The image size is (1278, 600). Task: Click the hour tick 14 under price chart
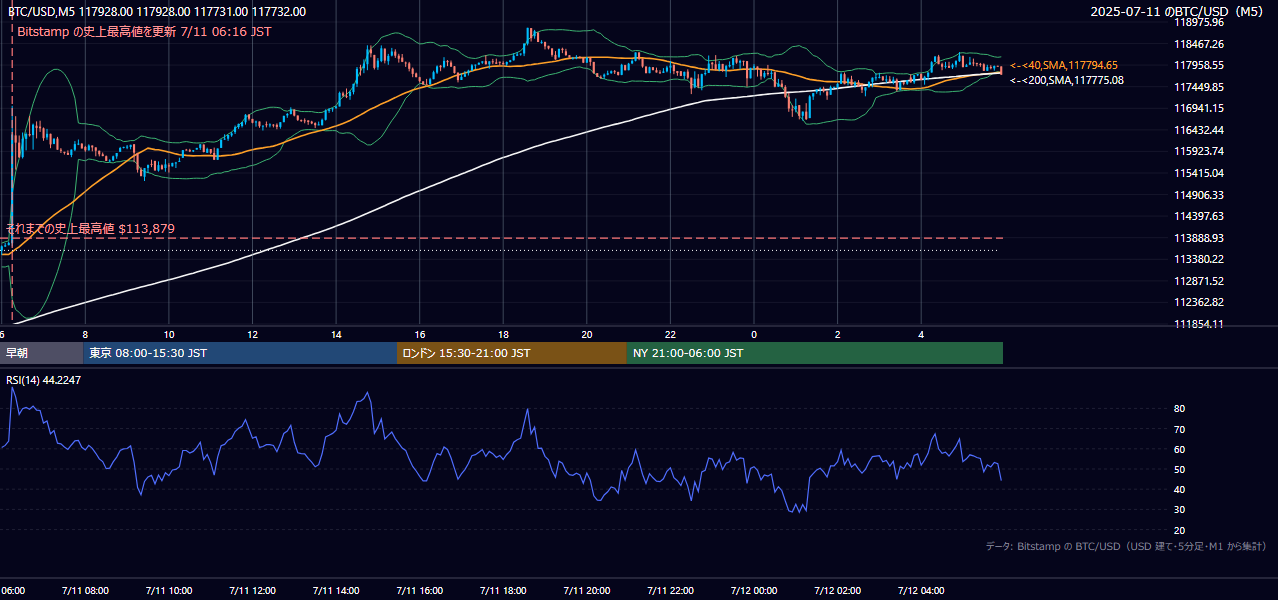click(x=336, y=334)
